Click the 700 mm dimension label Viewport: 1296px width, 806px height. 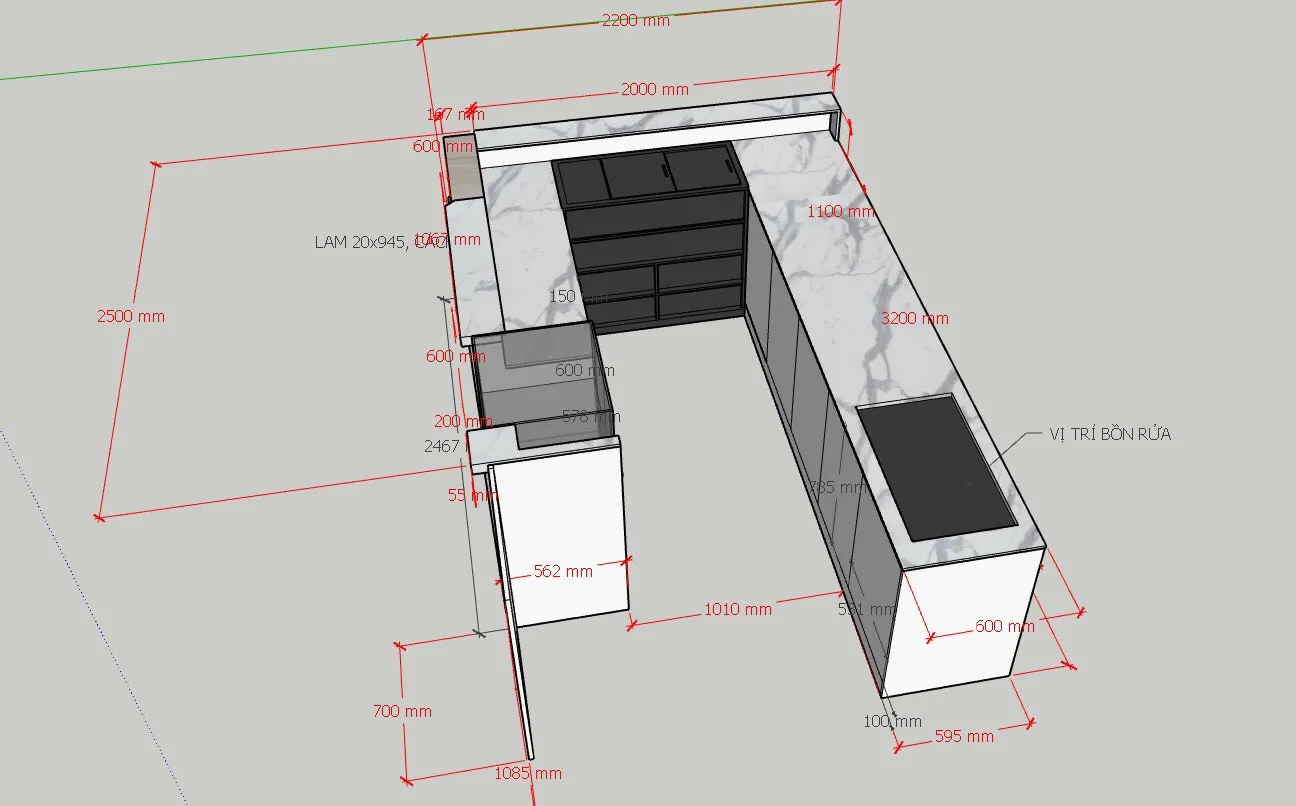[403, 711]
